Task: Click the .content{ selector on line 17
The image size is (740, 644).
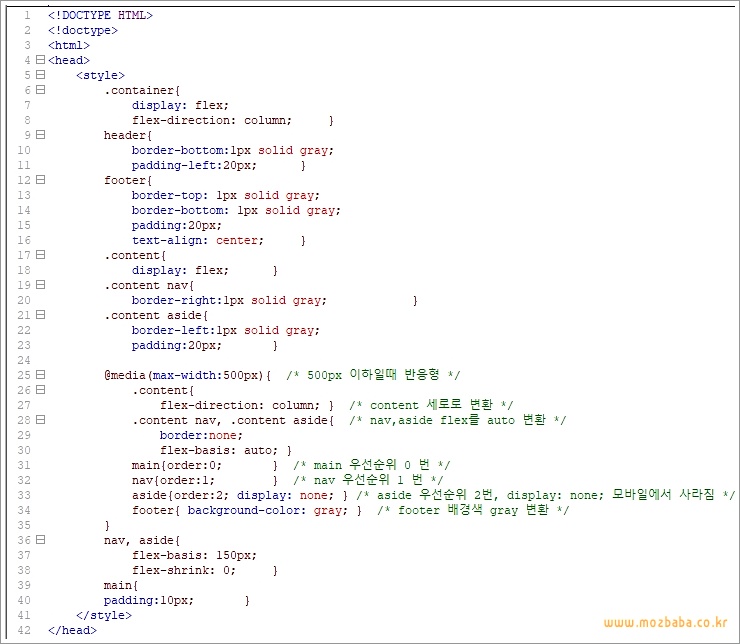Action: coord(135,255)
